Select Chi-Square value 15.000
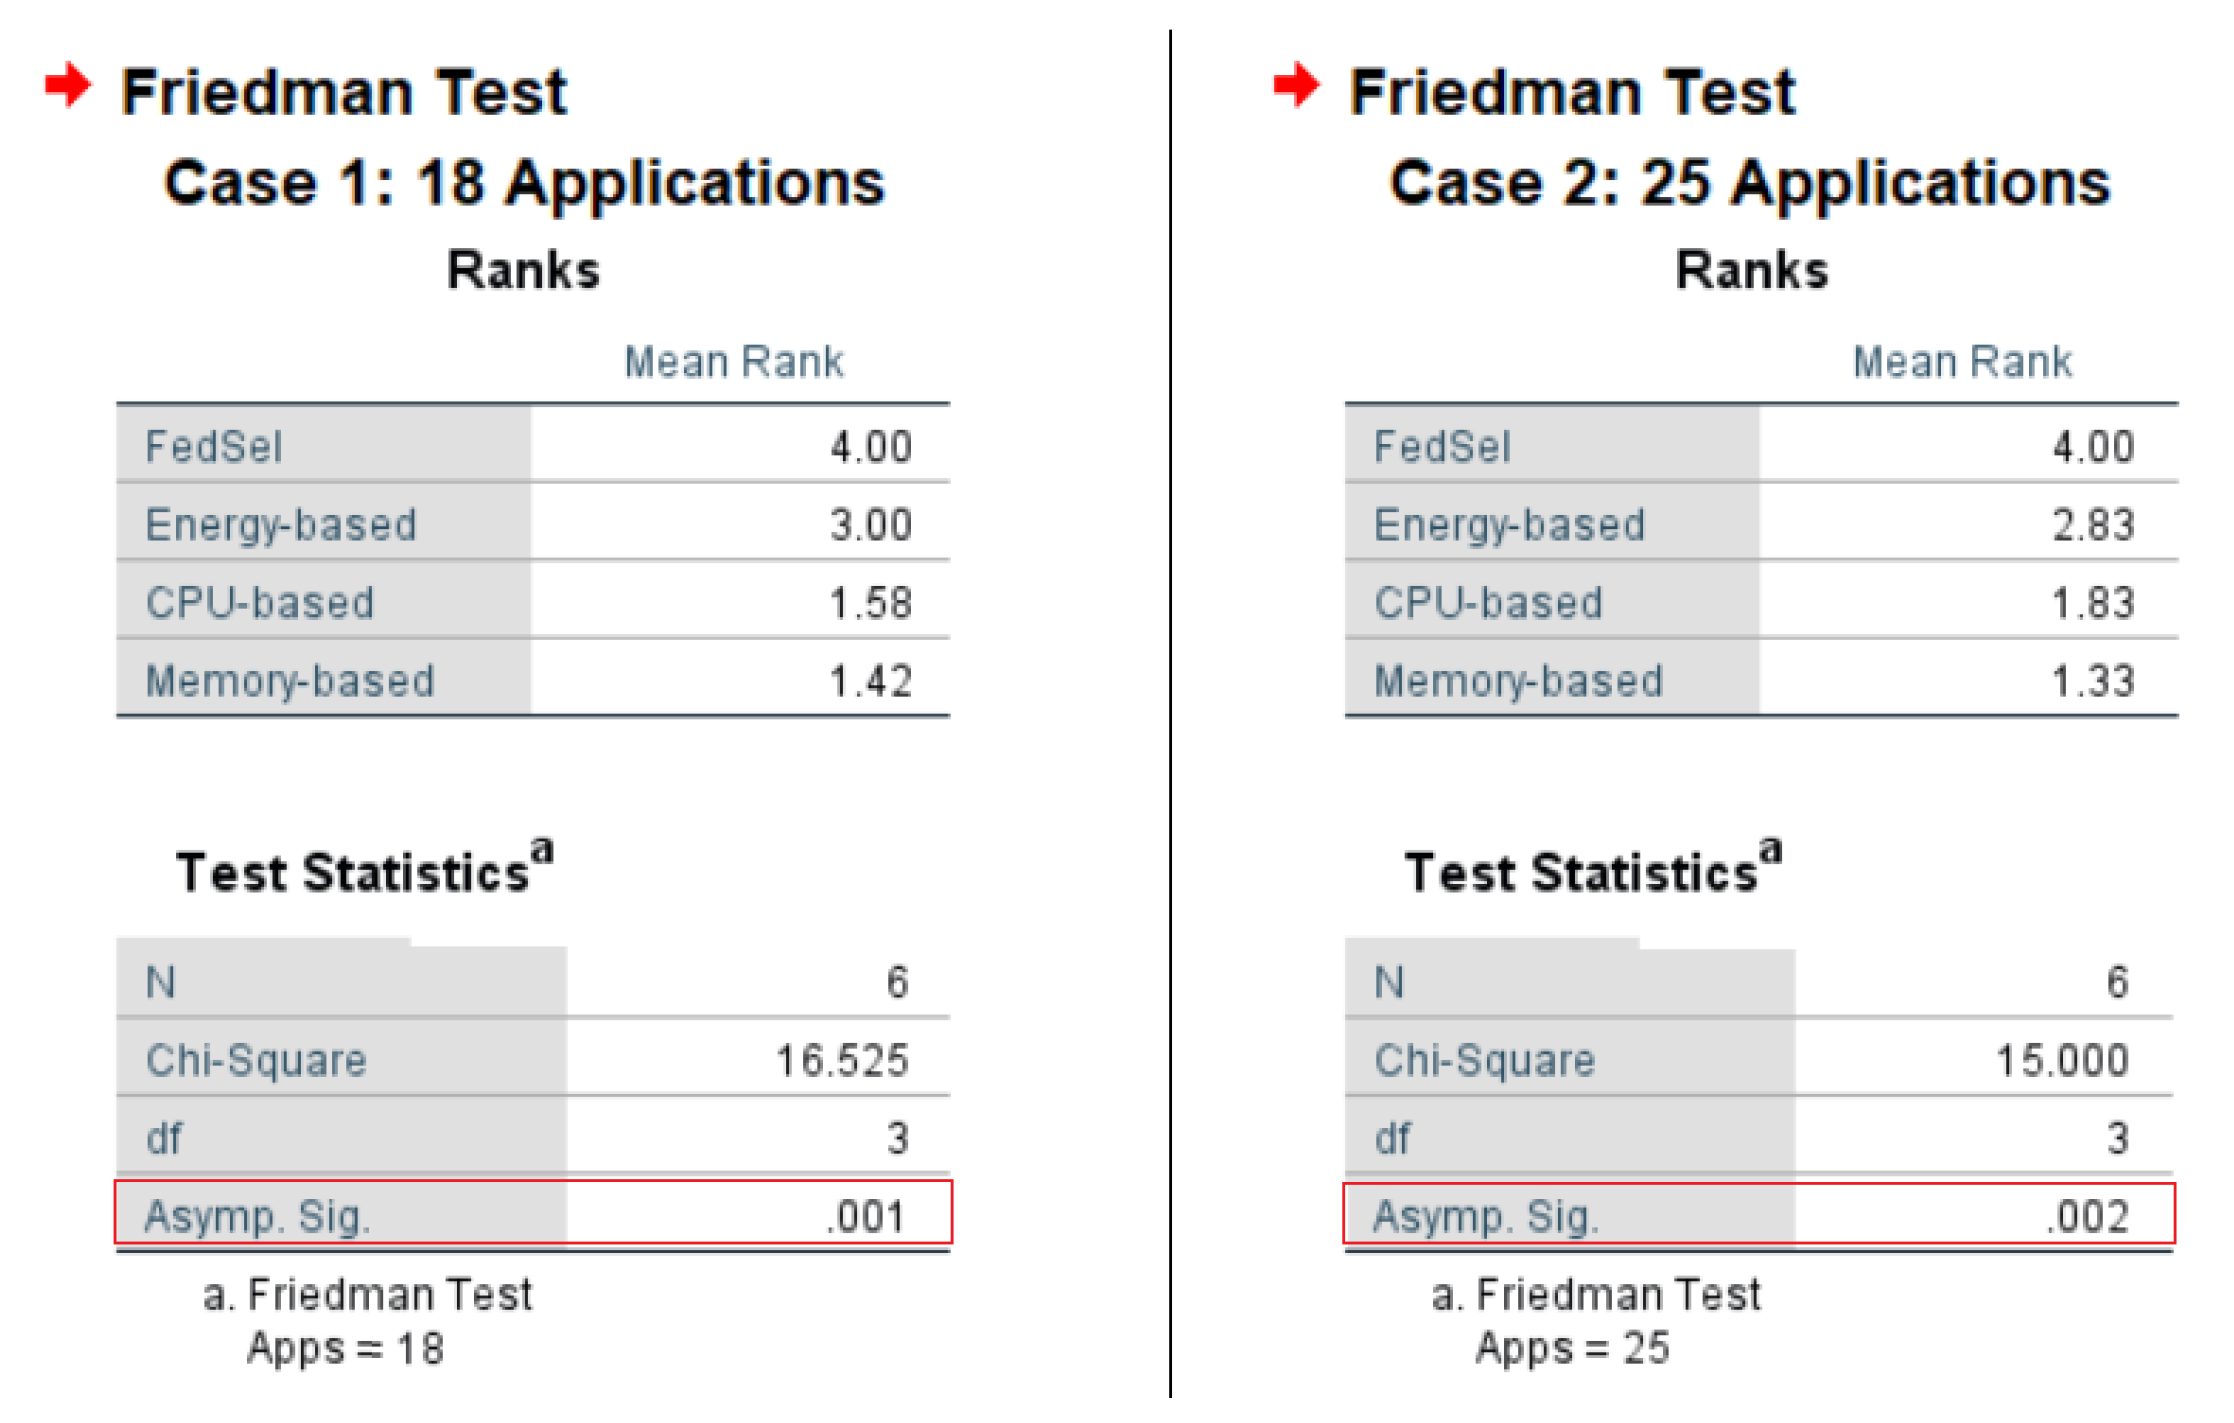 pos(2062,1060)
